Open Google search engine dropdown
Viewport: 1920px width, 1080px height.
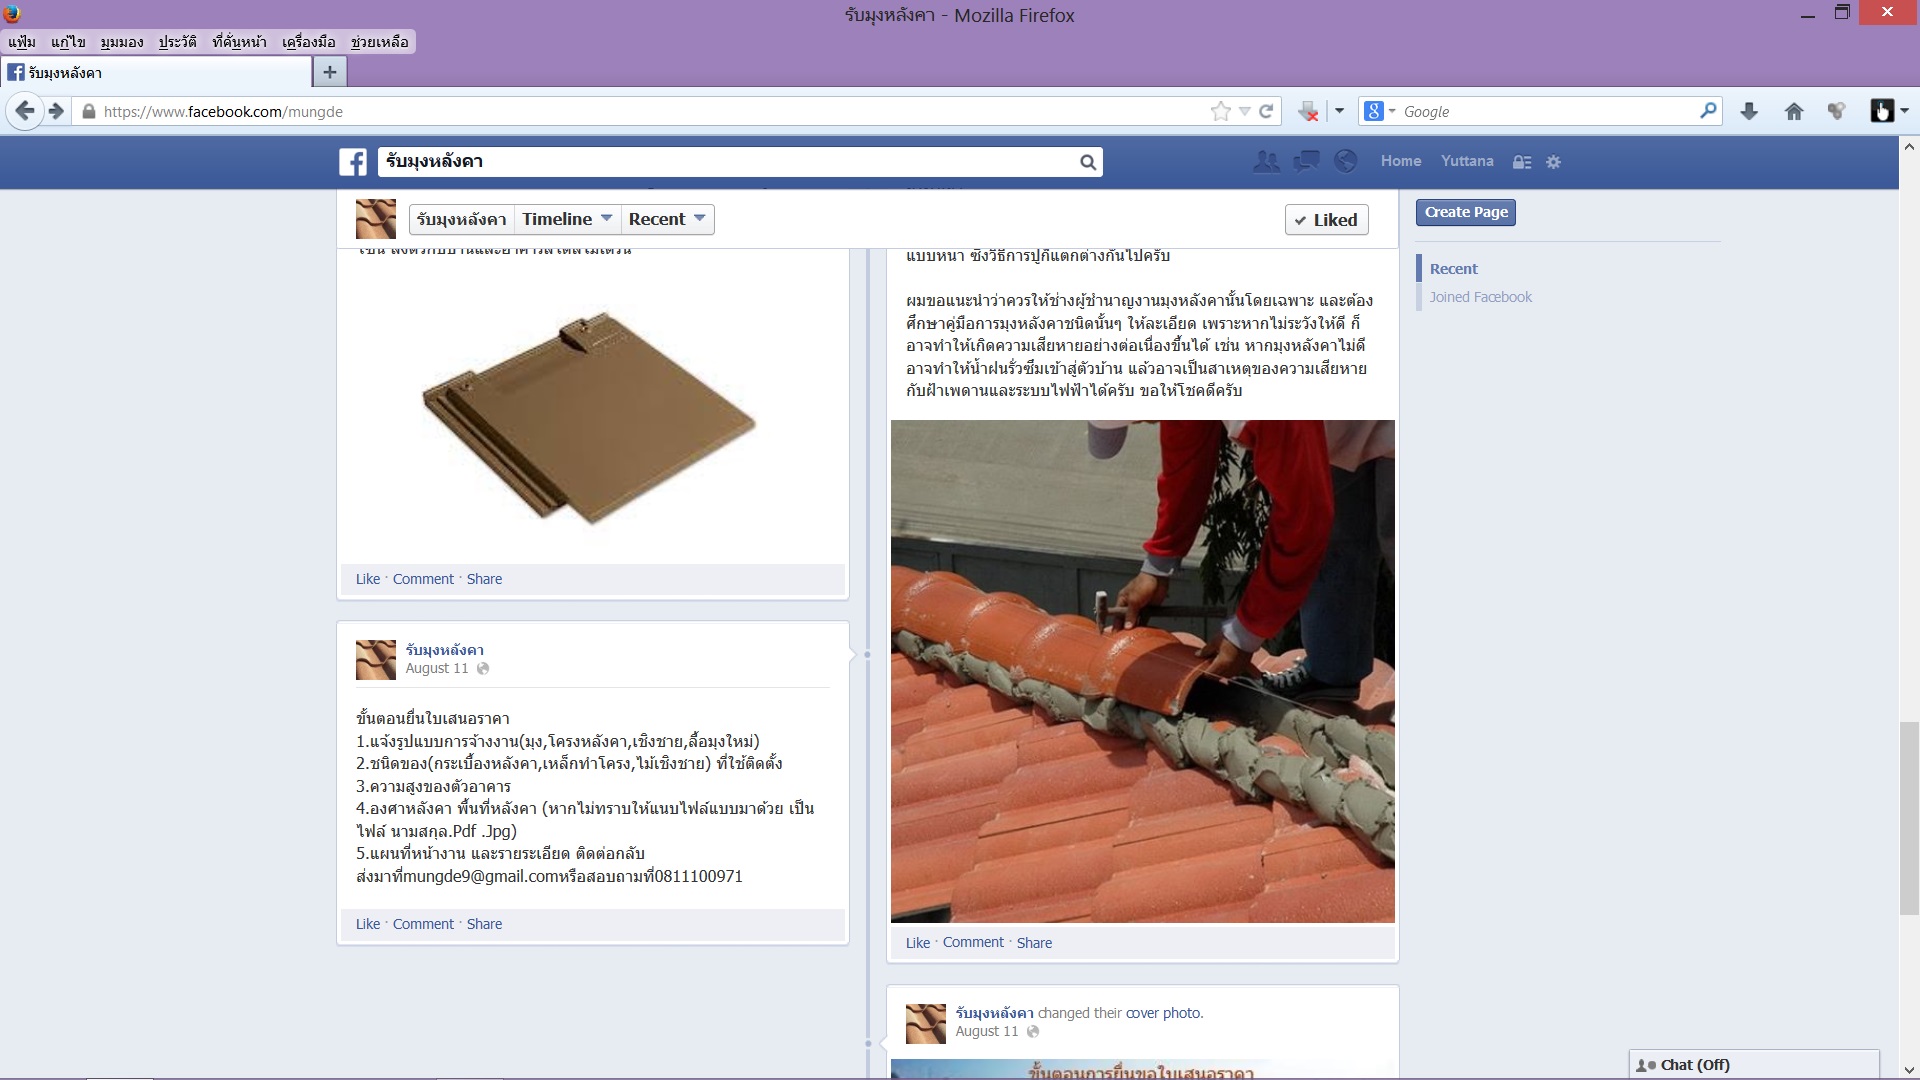[1380, 112]
